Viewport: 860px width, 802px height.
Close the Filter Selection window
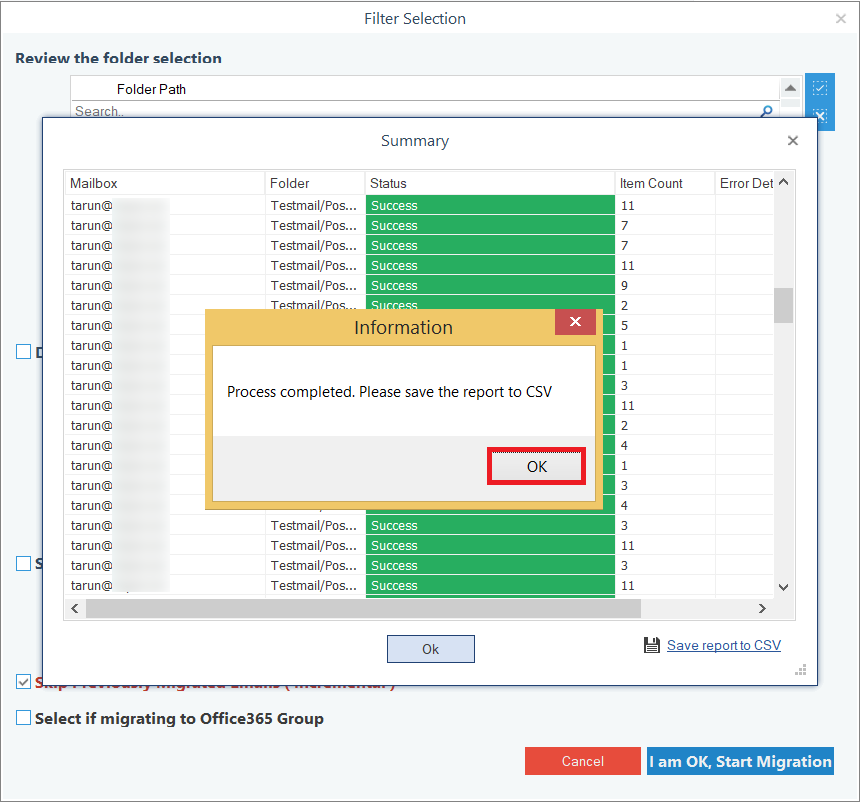click(x=840, y=19)
